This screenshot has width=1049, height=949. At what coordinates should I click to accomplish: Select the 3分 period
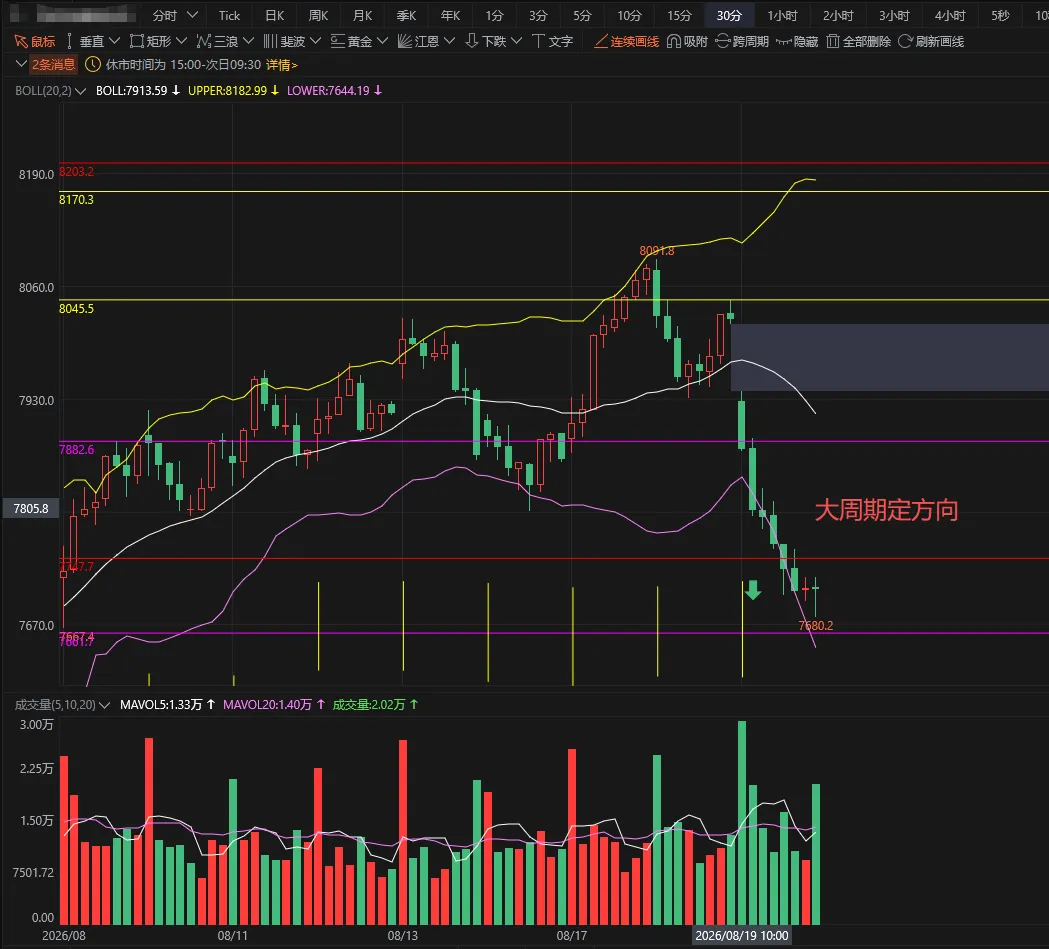click(x=539, y=15)
